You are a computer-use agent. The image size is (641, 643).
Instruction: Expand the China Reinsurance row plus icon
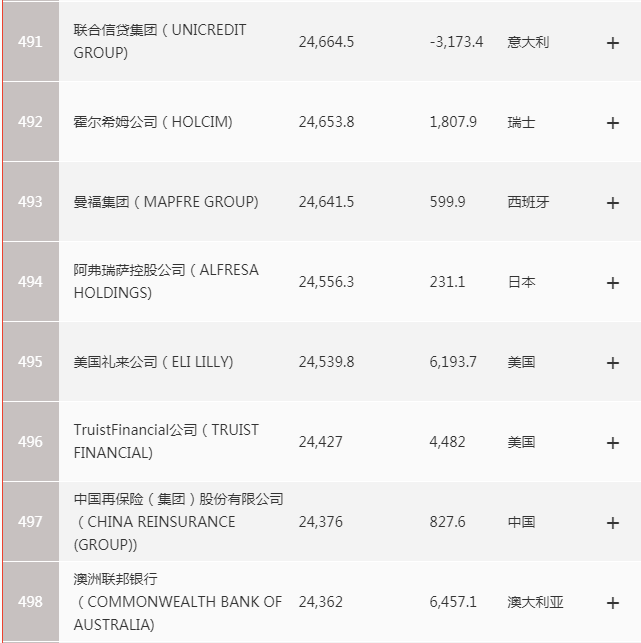pyautogui.click(x=613, y=522)
